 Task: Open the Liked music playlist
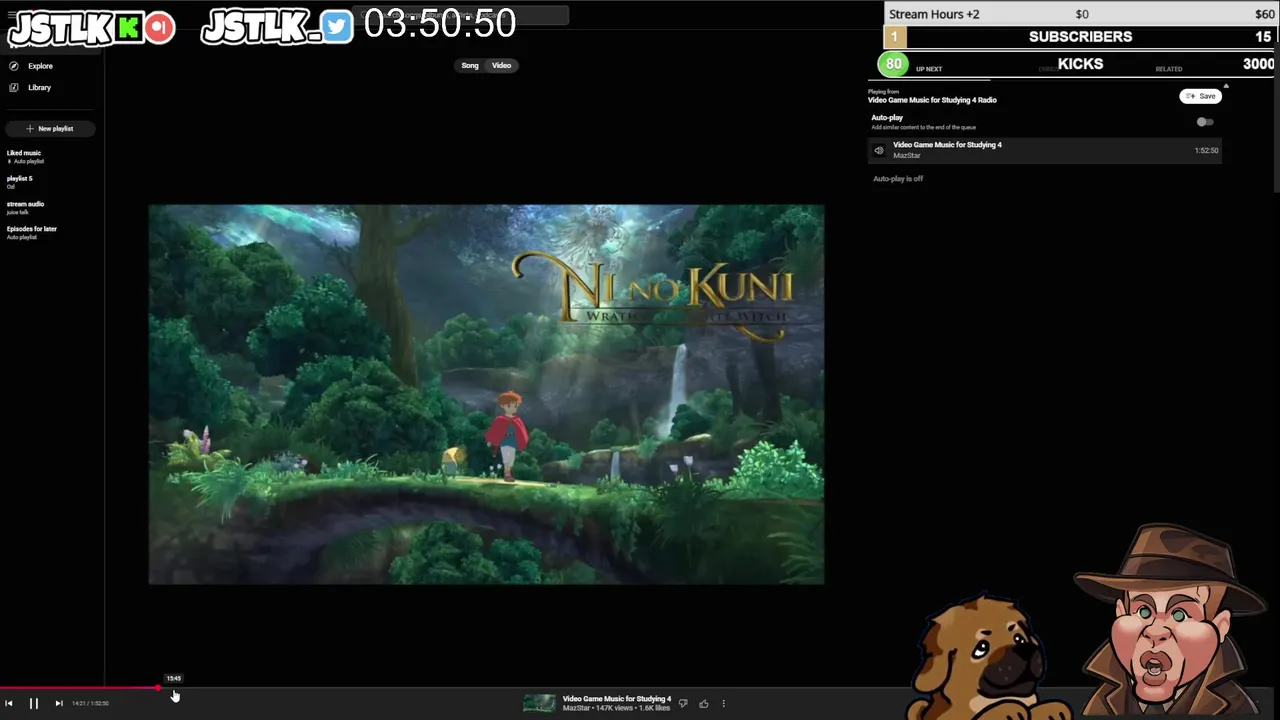pyautogui.click(x=24, y=156)
